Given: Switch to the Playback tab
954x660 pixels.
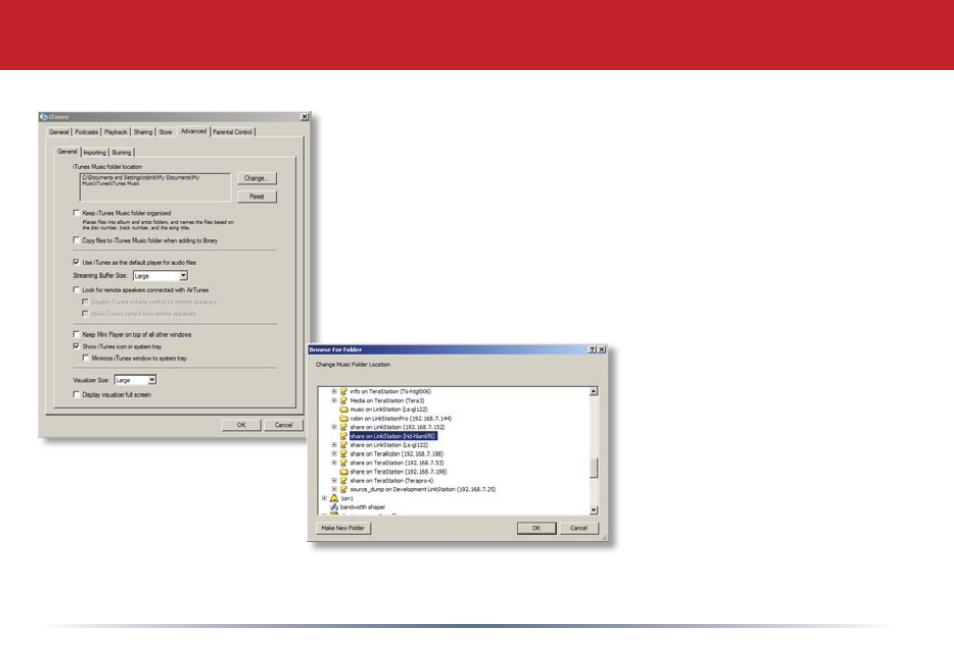Looking at the screenshot, I should [x=116, y=132].
